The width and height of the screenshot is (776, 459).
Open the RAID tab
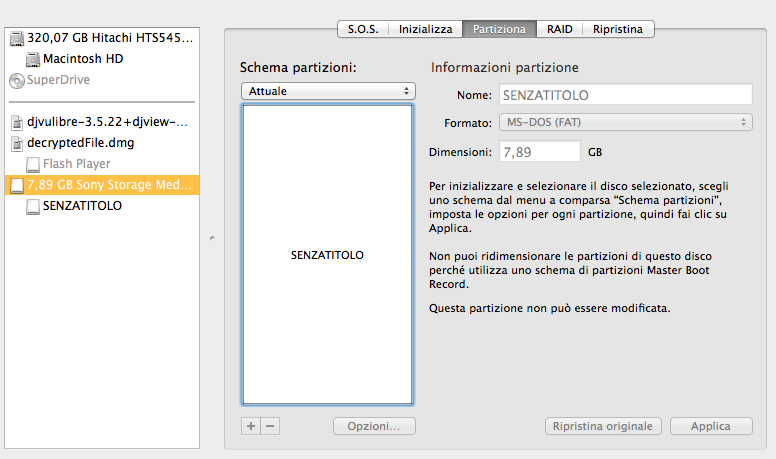click(x=559, y=29)
